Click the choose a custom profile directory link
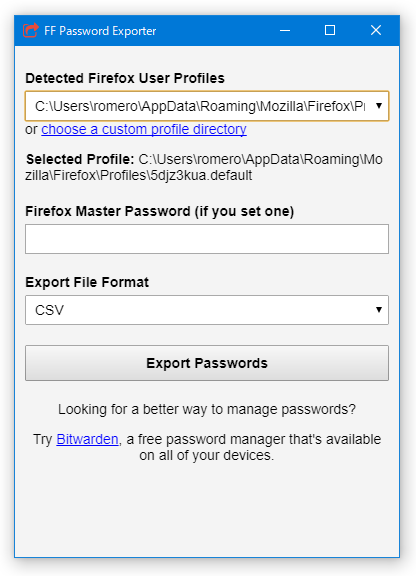The width and height of the screenshot is (416, 576). [144, 129]
